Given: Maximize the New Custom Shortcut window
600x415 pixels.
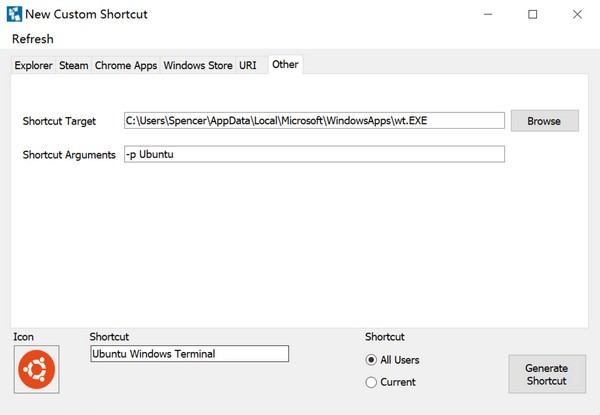Looking at the screenshot, I should 533,14.
